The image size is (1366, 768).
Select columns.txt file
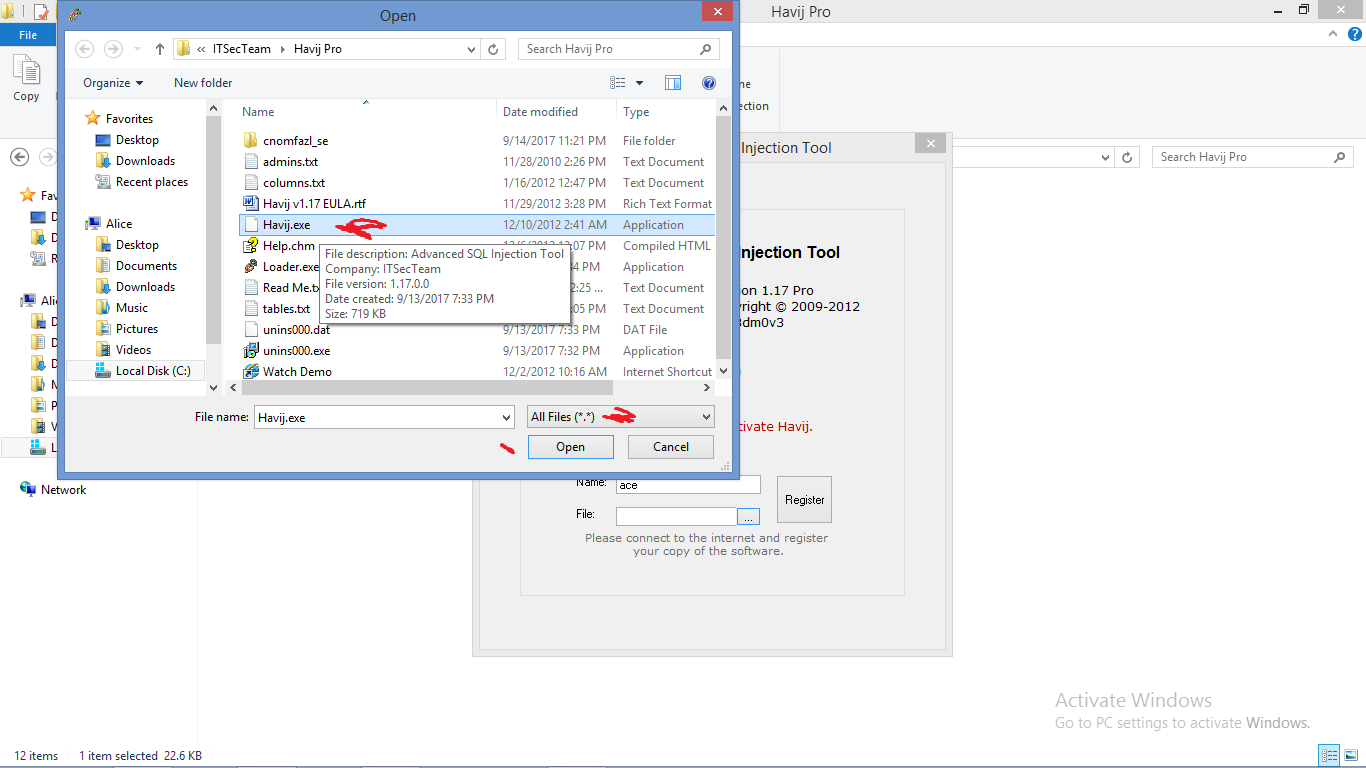click(294, 183)
